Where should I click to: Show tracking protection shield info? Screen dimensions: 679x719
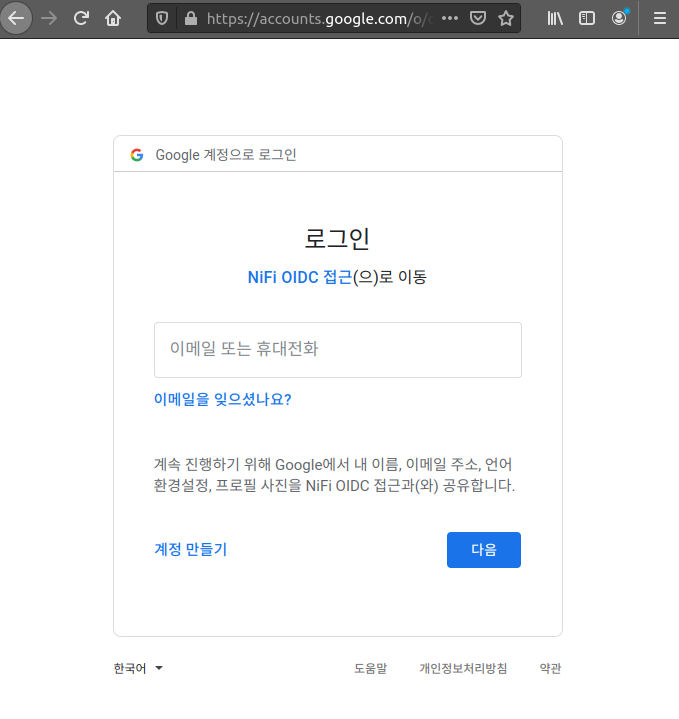point(162,18)
